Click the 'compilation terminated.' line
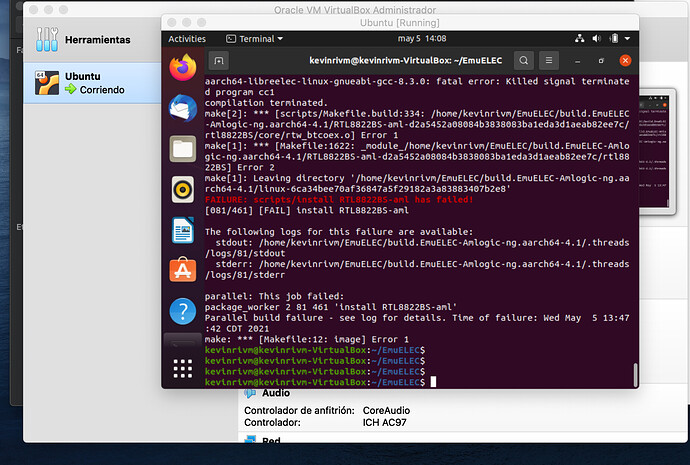The image size is (690, 465). coord(266,103)
